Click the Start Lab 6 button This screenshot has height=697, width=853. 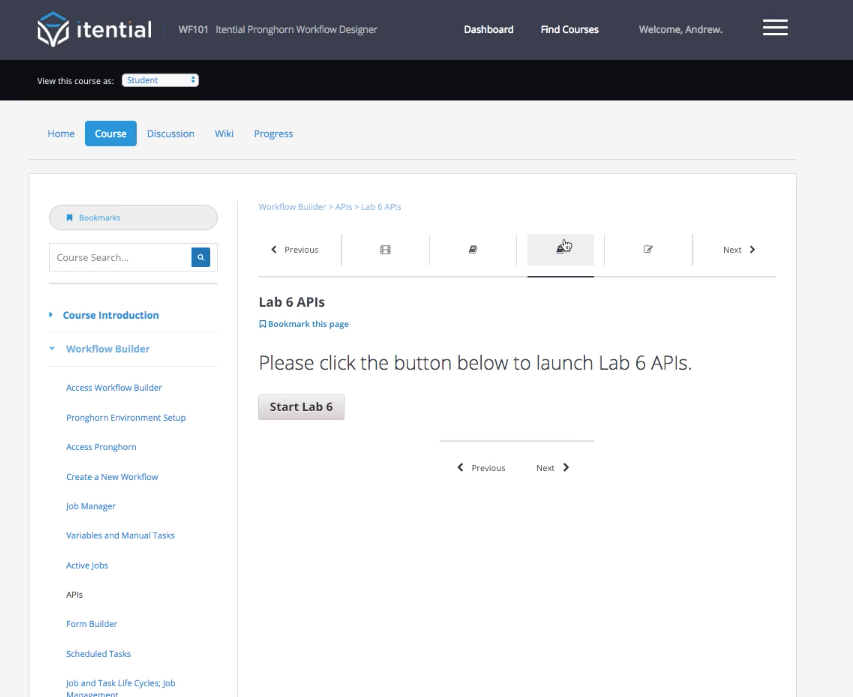301,407
